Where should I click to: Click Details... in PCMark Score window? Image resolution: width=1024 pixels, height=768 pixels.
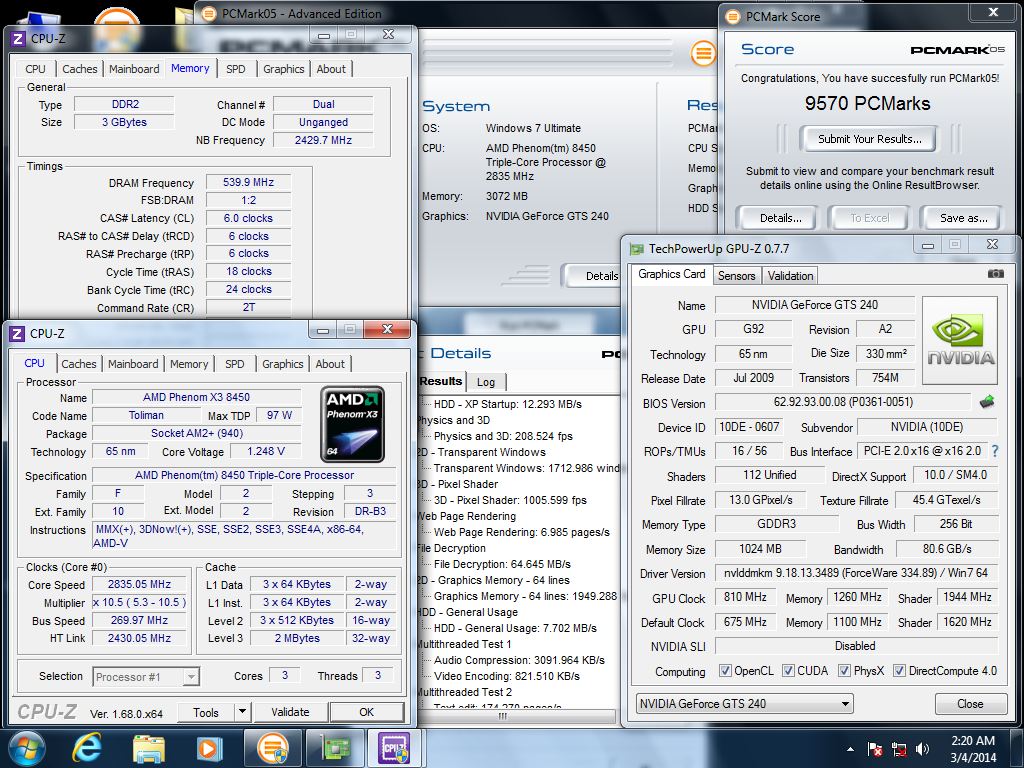(780, 218)
